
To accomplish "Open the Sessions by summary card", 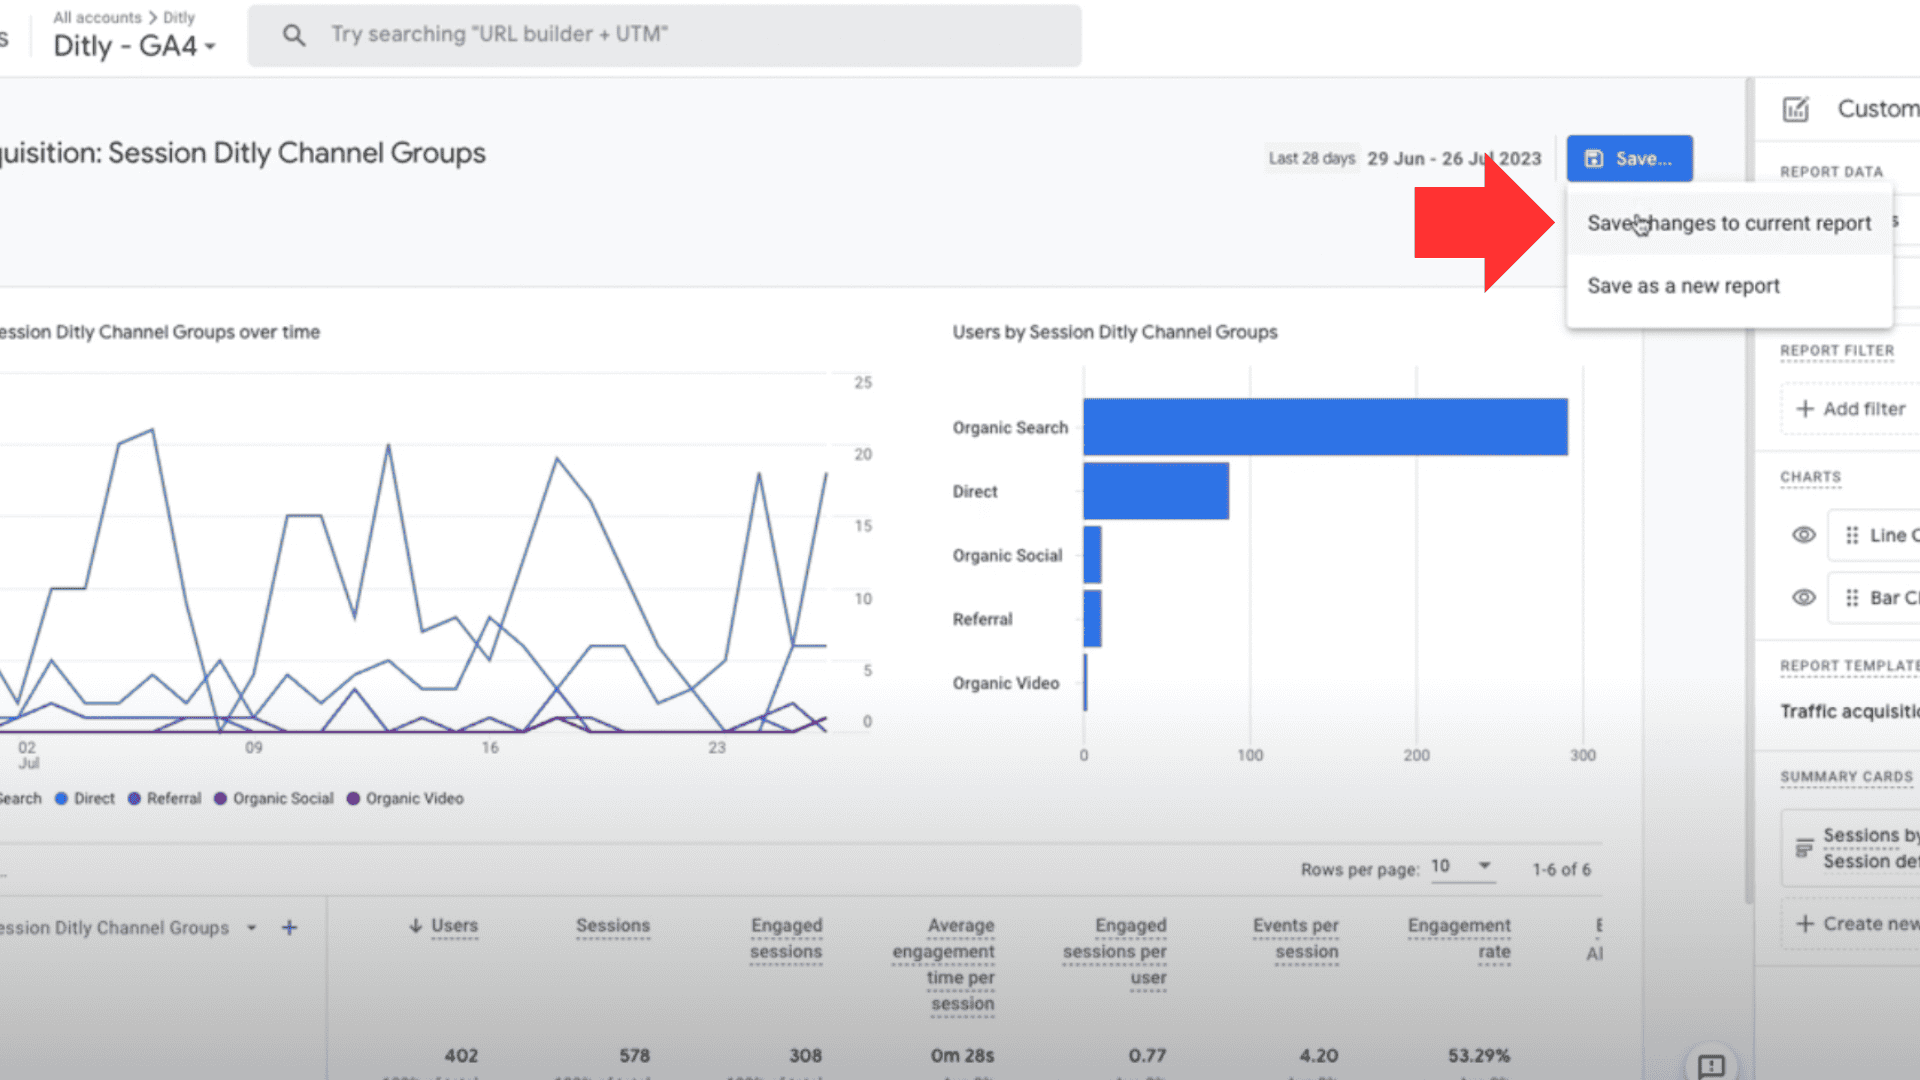I will click(1851, 848).
